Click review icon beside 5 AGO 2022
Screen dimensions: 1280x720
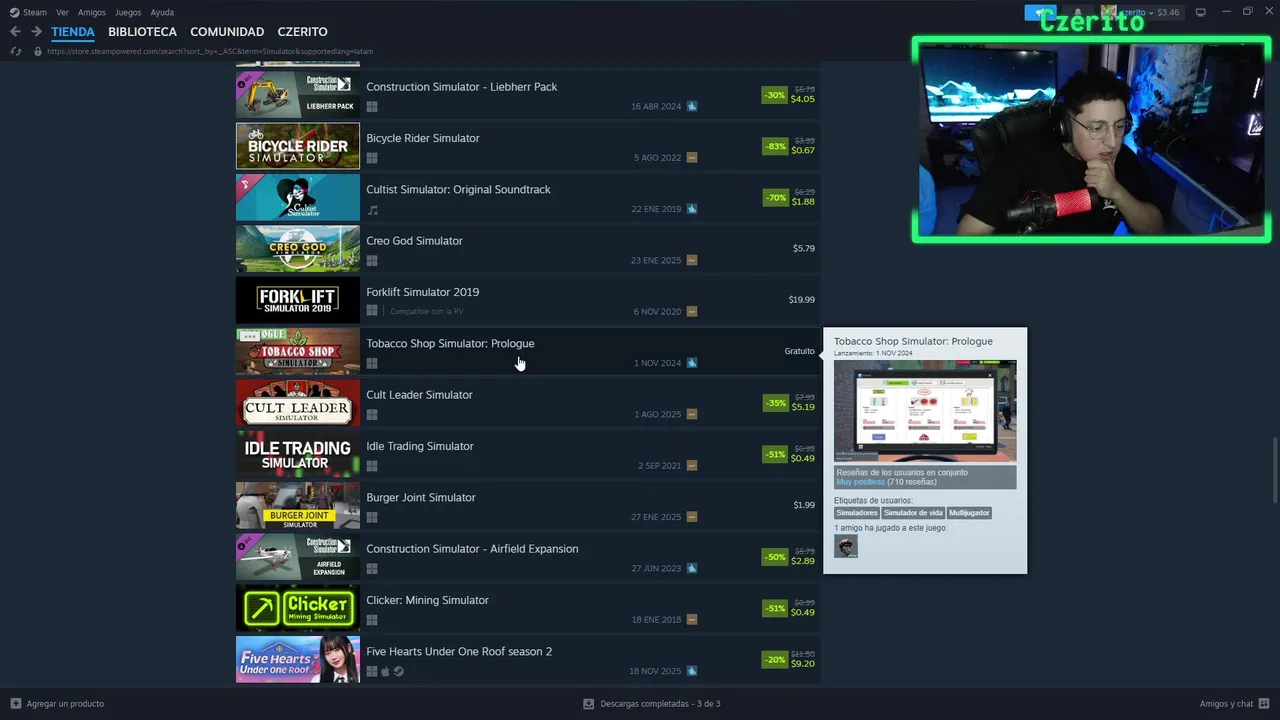point(692,158)
